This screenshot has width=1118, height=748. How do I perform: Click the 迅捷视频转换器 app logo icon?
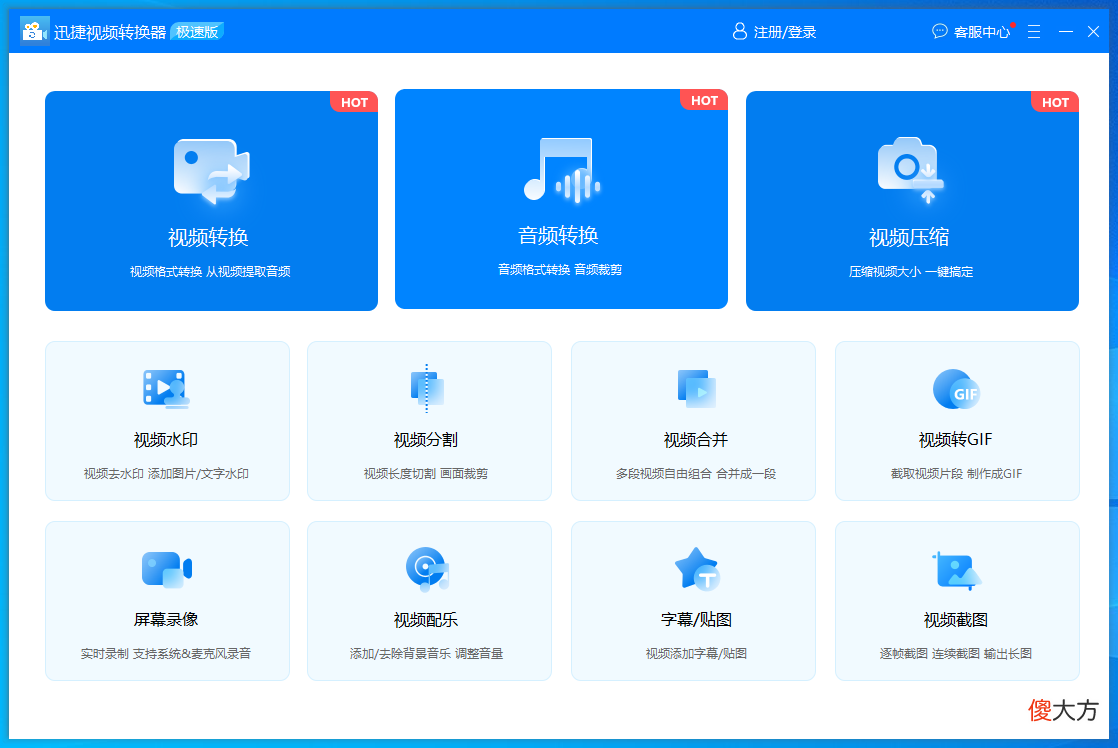tap(34, 31)
